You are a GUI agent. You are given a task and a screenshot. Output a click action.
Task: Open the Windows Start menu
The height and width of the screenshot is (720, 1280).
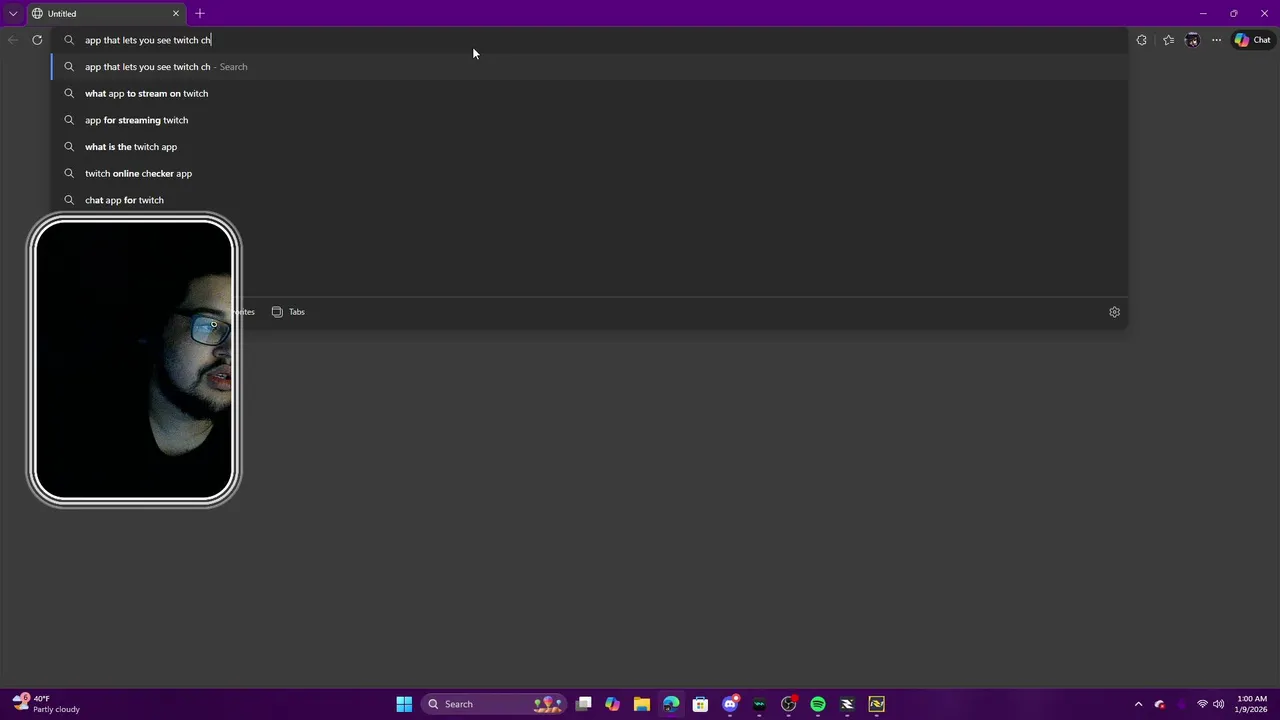(404, 704)
